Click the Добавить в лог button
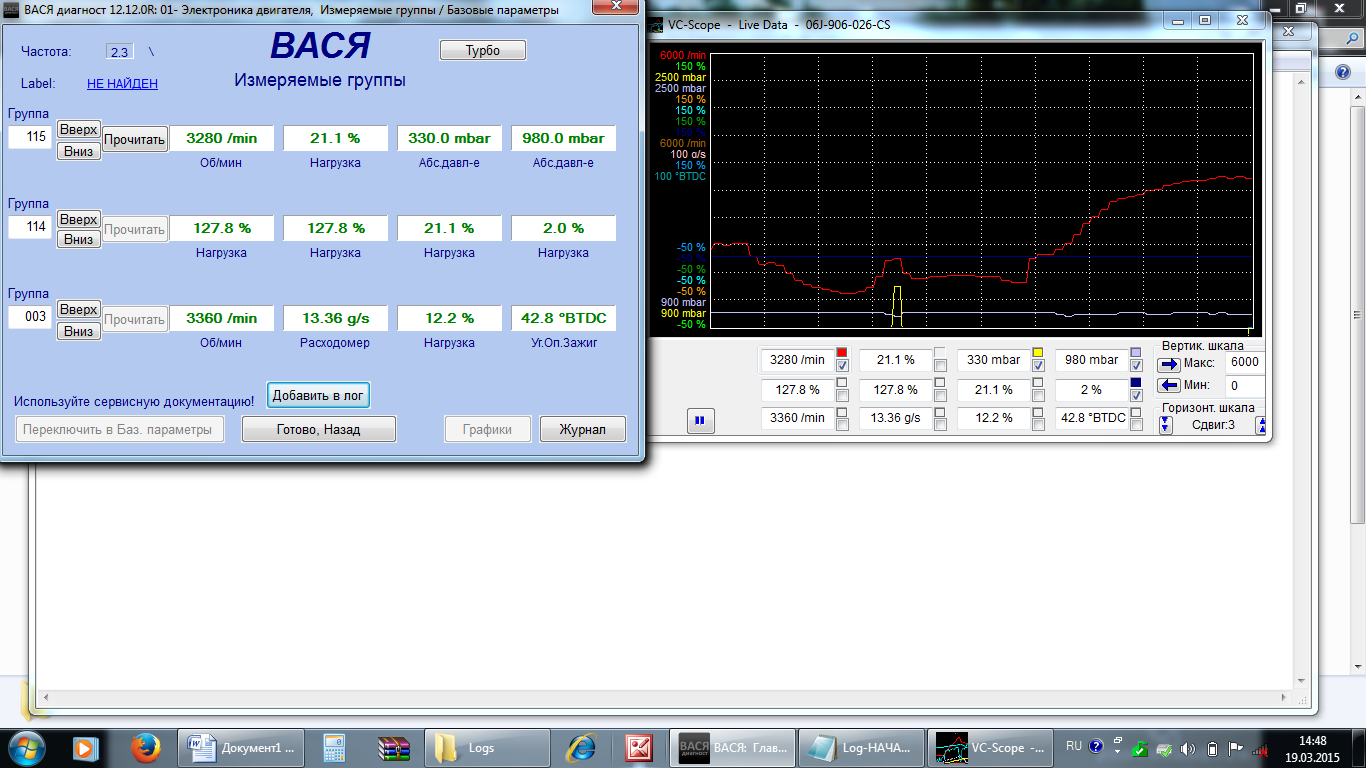Screen dimensions: 1366x768 (x=318, y=396)
